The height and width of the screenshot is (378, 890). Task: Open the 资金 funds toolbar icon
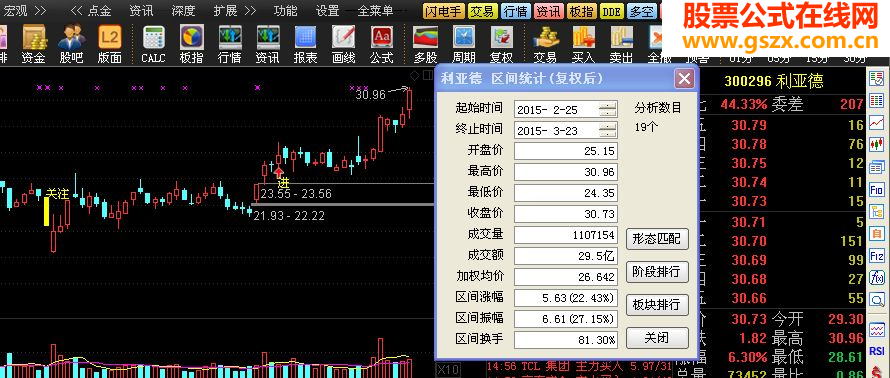click(x=33, y=44)
